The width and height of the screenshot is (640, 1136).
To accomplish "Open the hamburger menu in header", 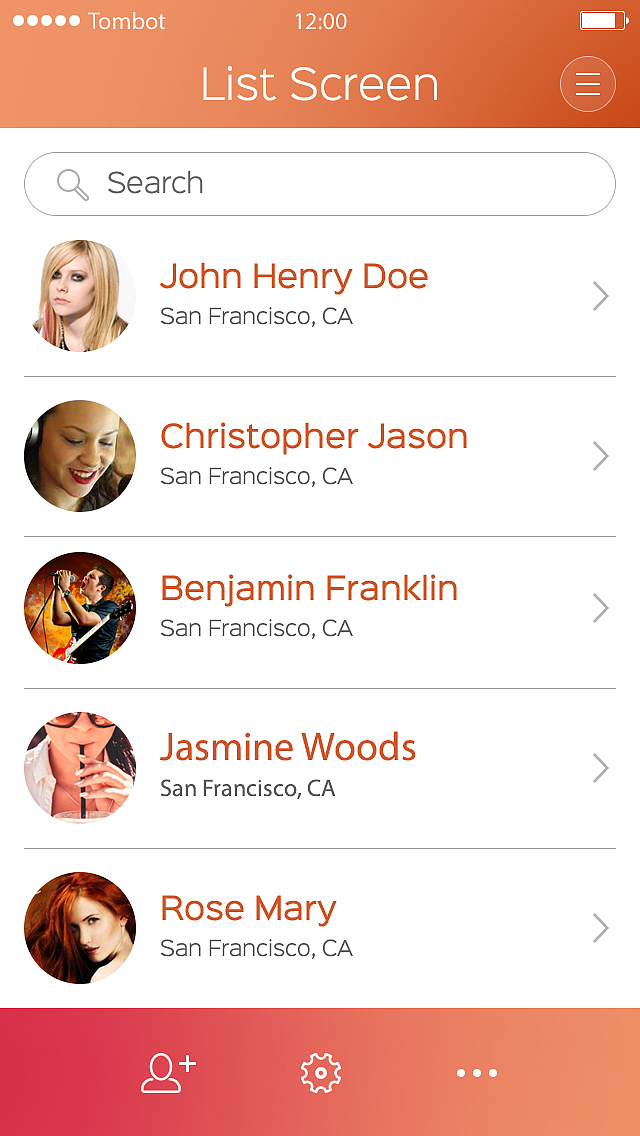I will tap(588, 84).
